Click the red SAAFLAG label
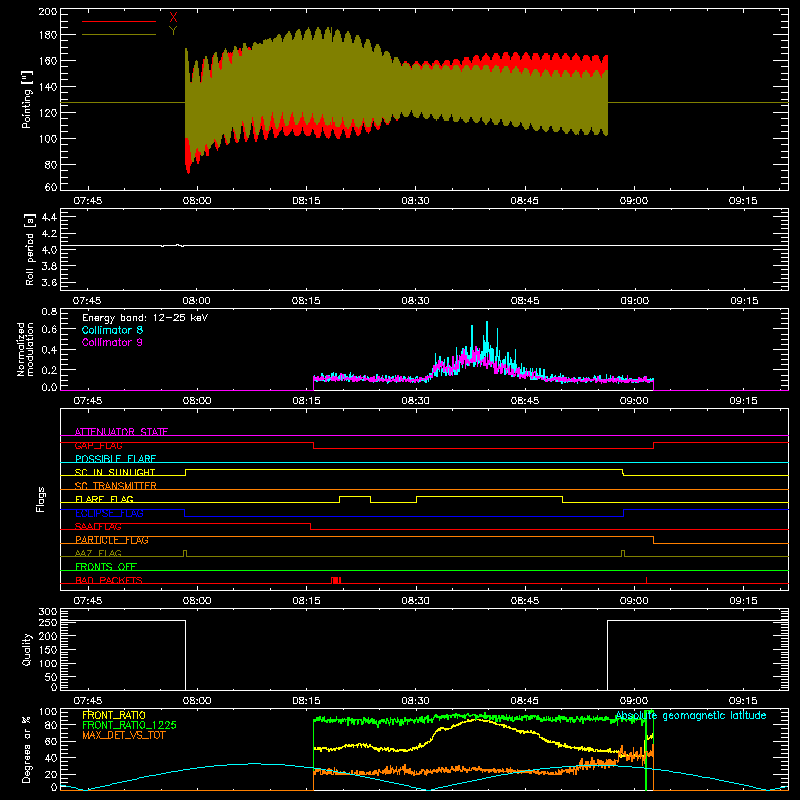Image resolution: width=800 pixels, height=800 pixels. (x=98, y=527)
